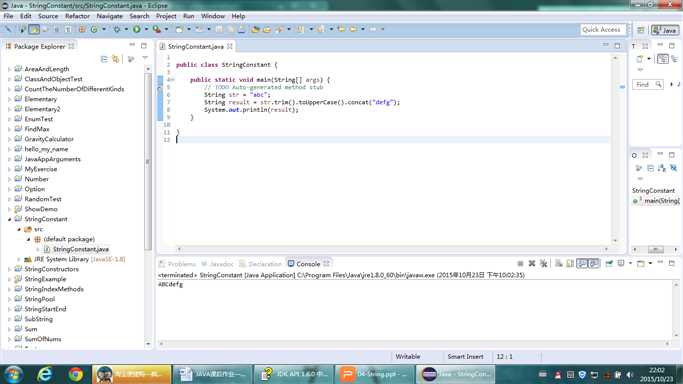Click the New Java Class green C icon
The width and height of the screenshot is (683, 384).
coord(94,29)
